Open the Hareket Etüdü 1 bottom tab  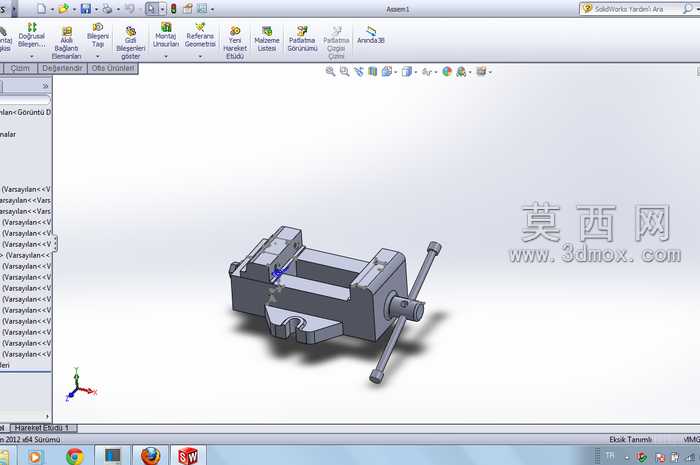(x=43, y=428)
